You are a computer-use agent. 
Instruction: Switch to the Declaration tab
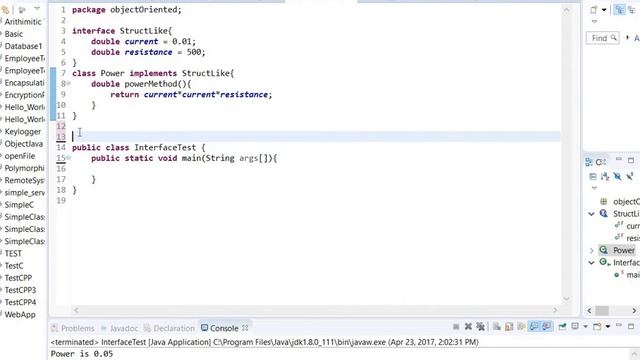coord(169,328)
